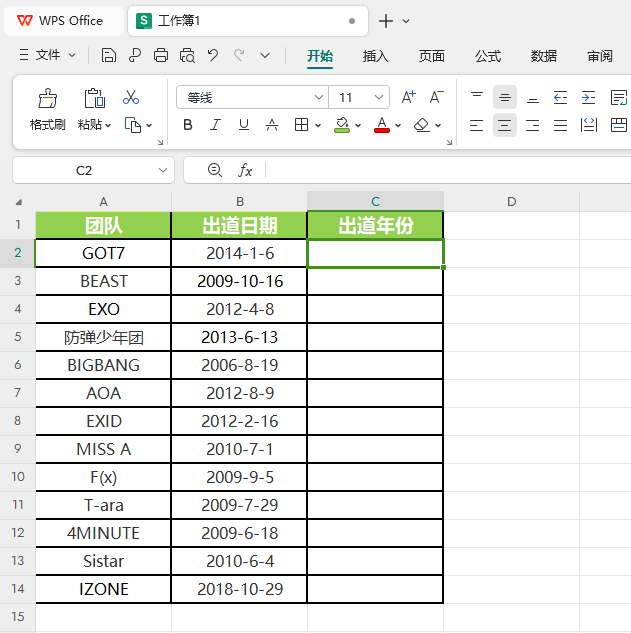Select row 5 header

tap(17, 337)
